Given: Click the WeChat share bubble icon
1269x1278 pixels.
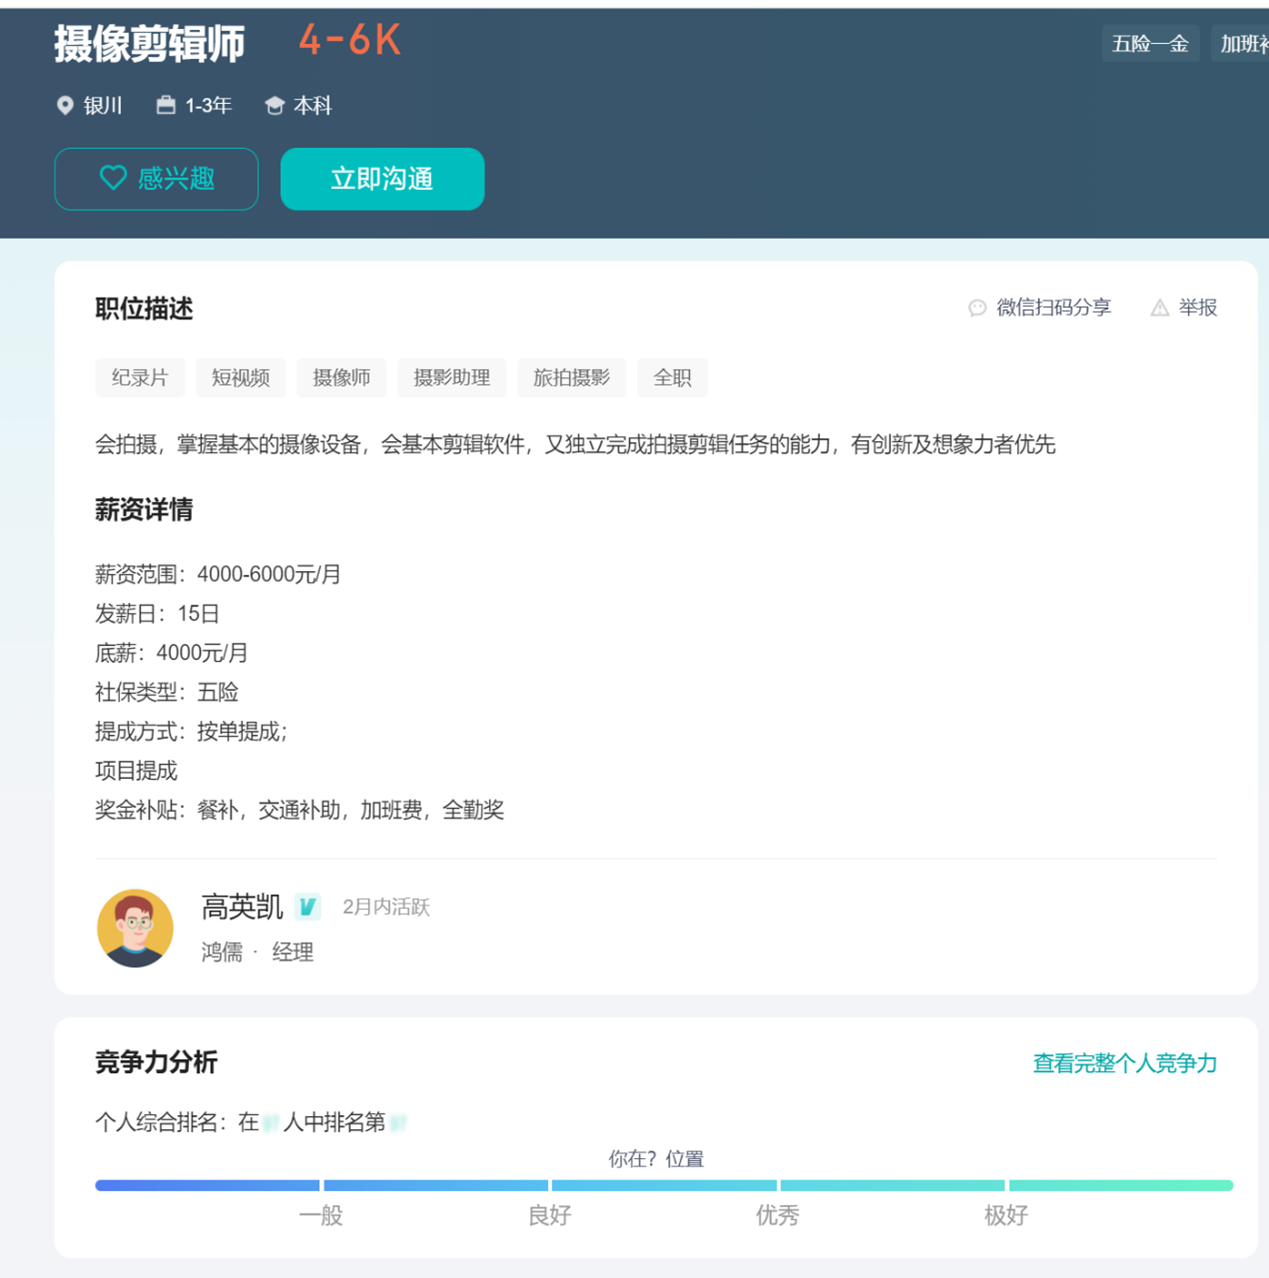Looking at the screenshot, I should pyautogui.click(x=977, y=308).
